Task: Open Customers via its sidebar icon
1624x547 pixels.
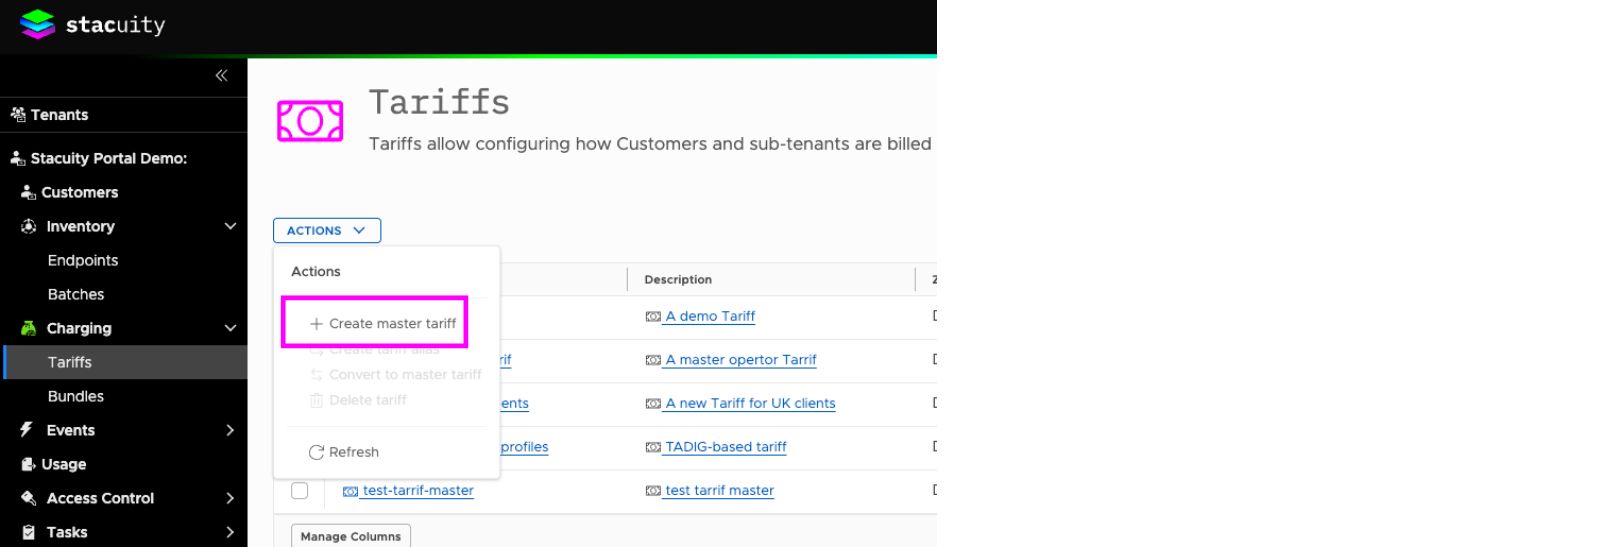Action: click(x=28, y=192)
